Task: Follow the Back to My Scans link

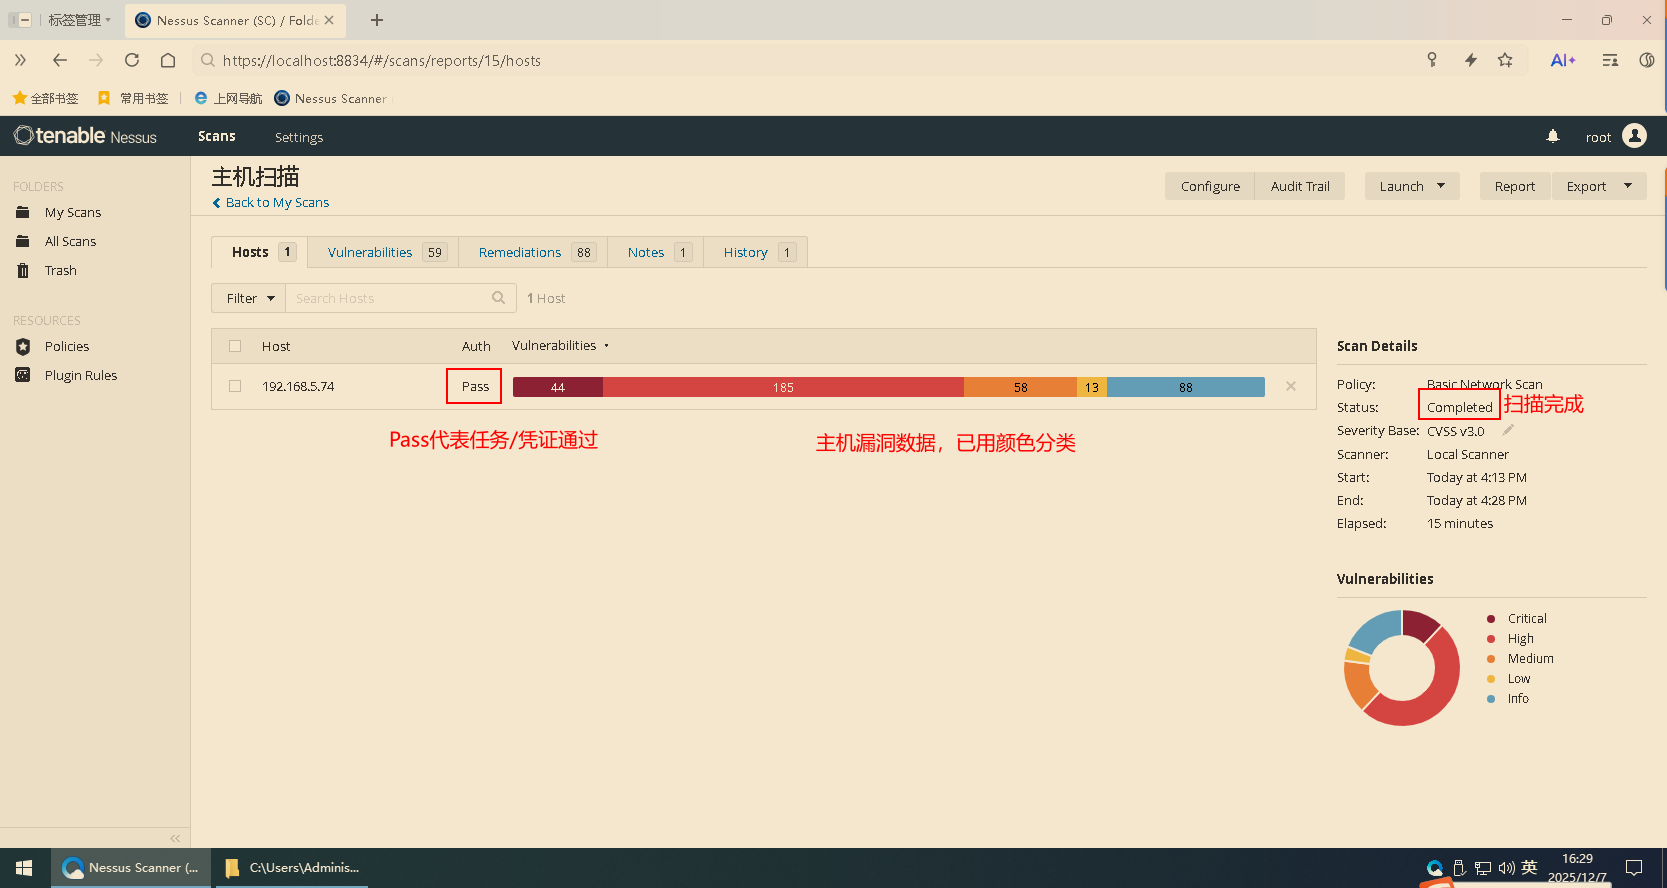Action: [x=276, y=203]
